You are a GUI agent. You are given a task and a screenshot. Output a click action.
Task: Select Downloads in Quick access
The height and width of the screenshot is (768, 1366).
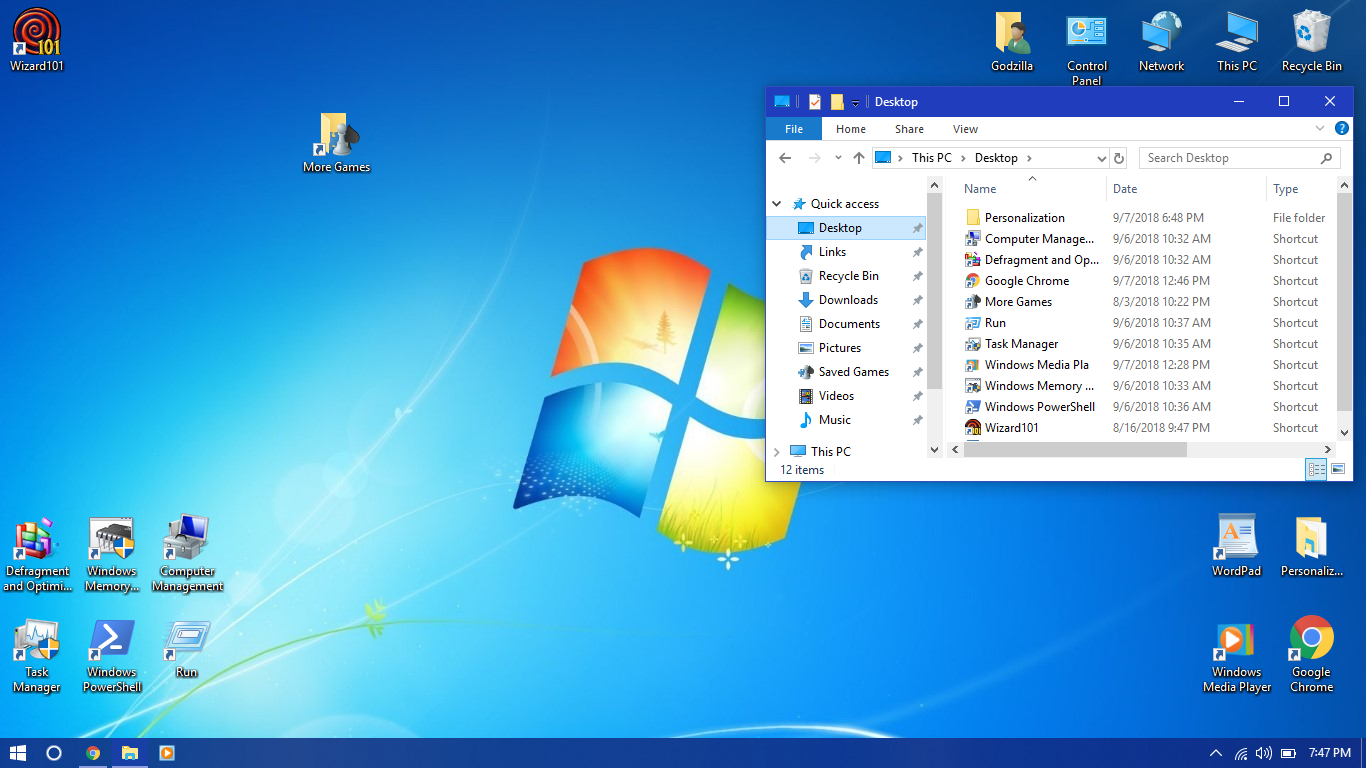pyautogui.click(x=846, y=300)
